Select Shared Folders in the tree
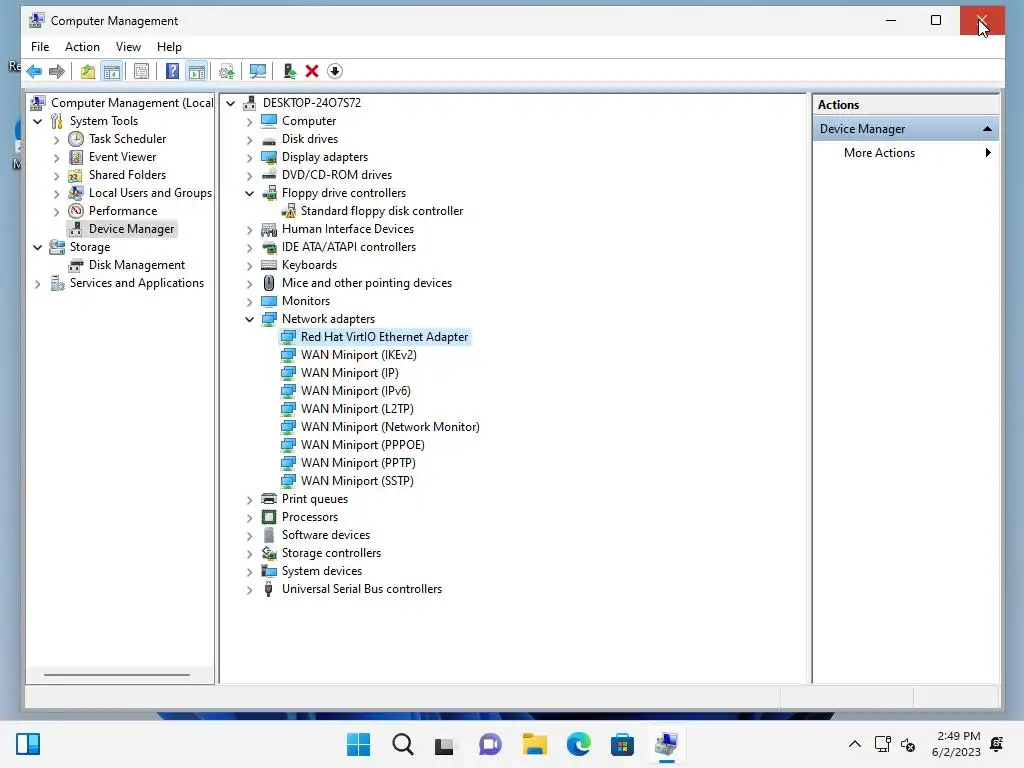Image resolution: width=1024 pixels, height=768 pixels. click(x=127, y=175)
